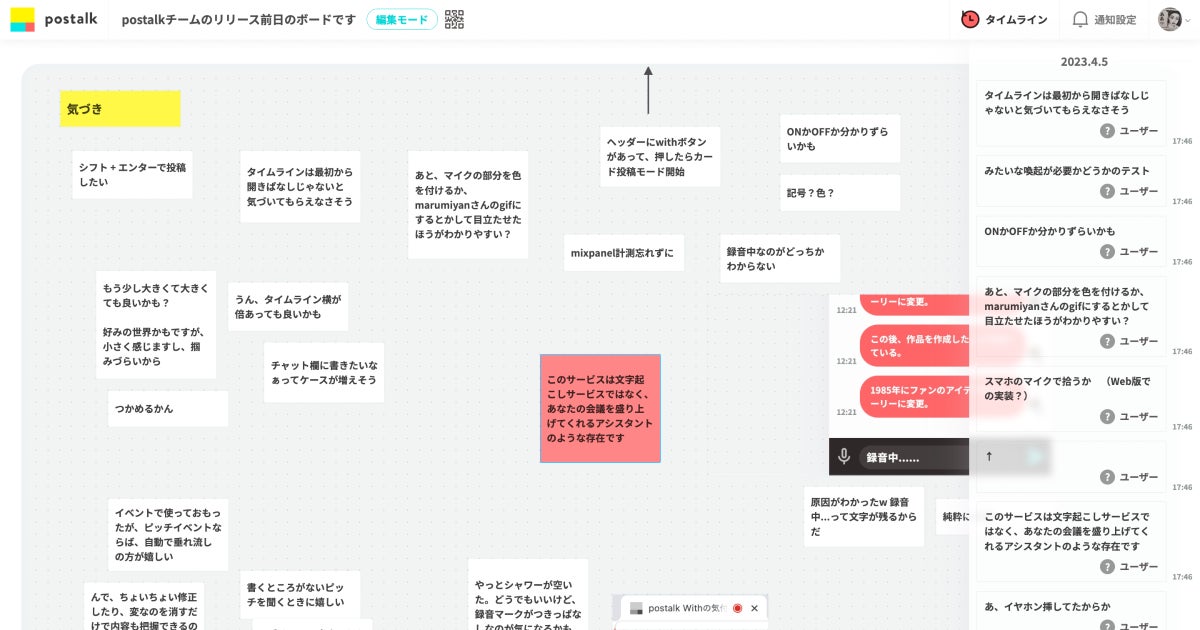Select the 記号？色？ card
The width and height of the screenshot is (1200, 630).
(840, 192)
